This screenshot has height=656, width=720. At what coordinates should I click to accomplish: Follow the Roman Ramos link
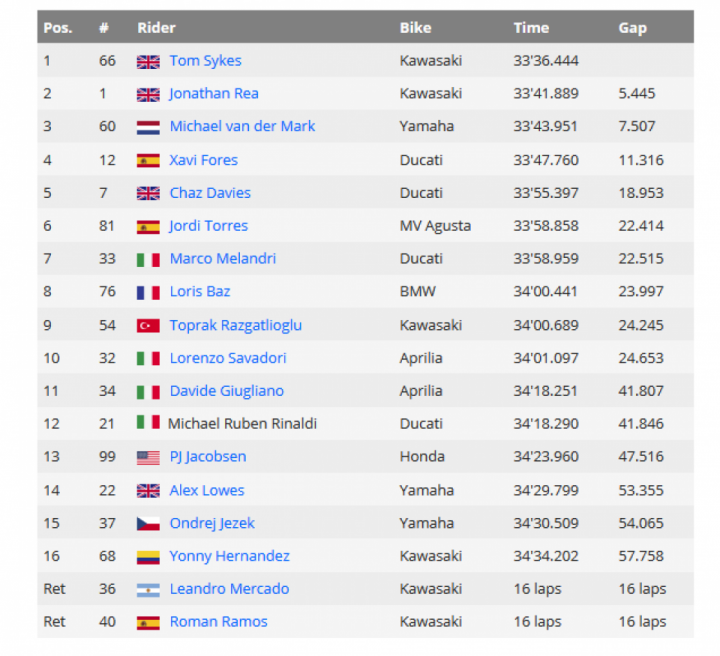click(219, 622)
